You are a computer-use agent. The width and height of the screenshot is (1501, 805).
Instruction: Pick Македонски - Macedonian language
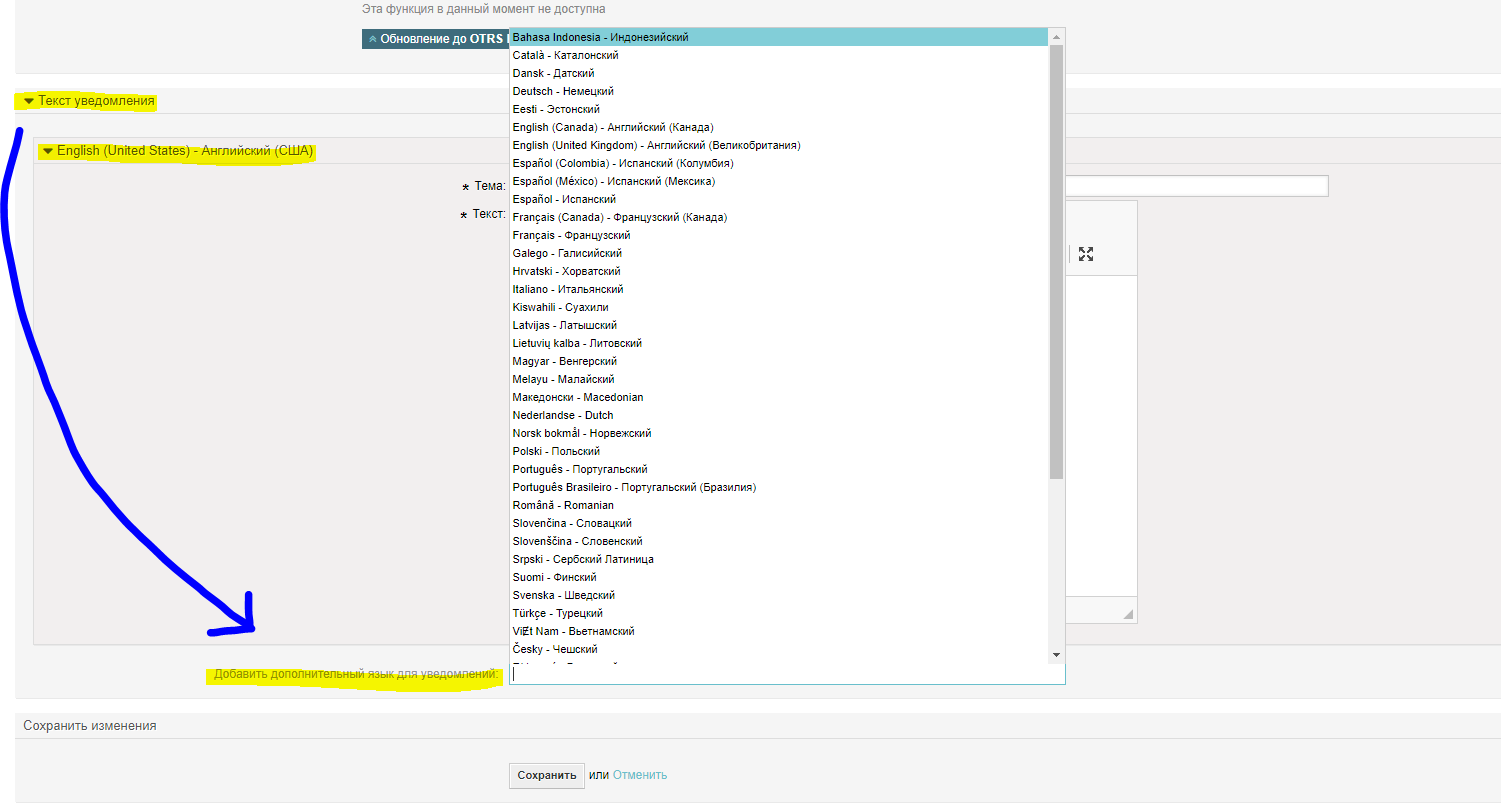[779, 397]
